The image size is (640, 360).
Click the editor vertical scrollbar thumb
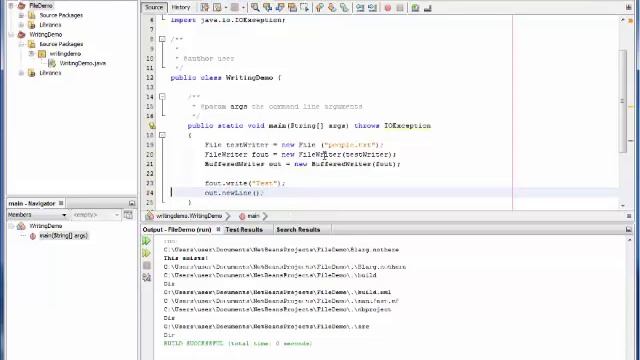[623, 101]
